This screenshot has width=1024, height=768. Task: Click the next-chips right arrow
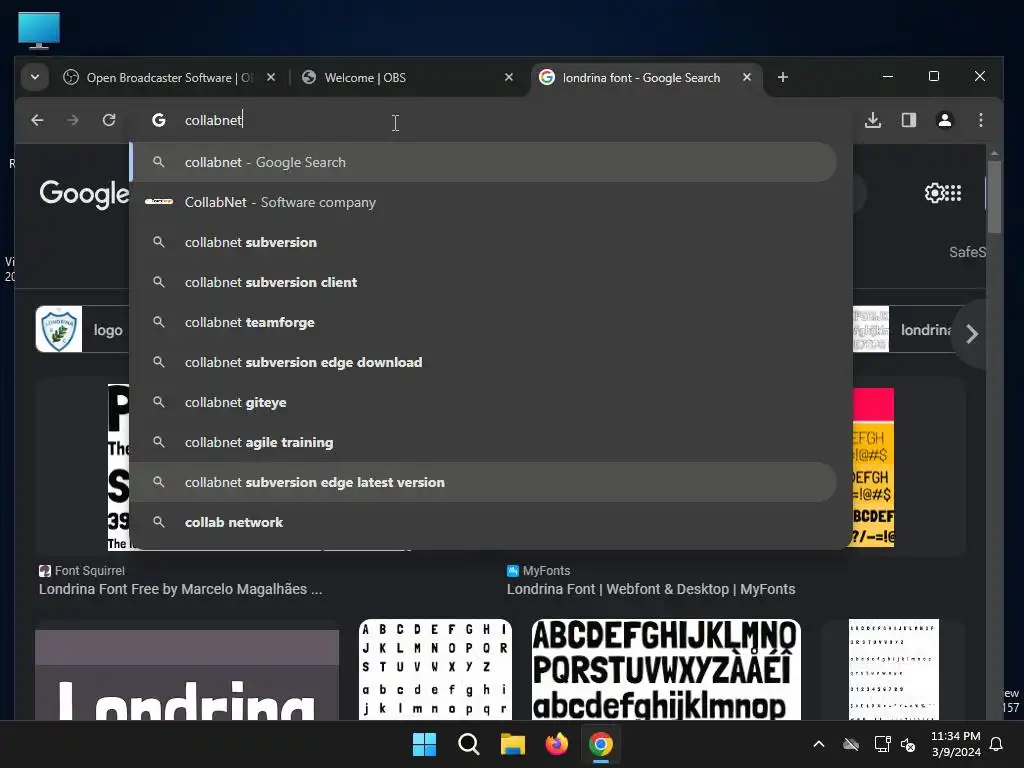pos(972,334)
